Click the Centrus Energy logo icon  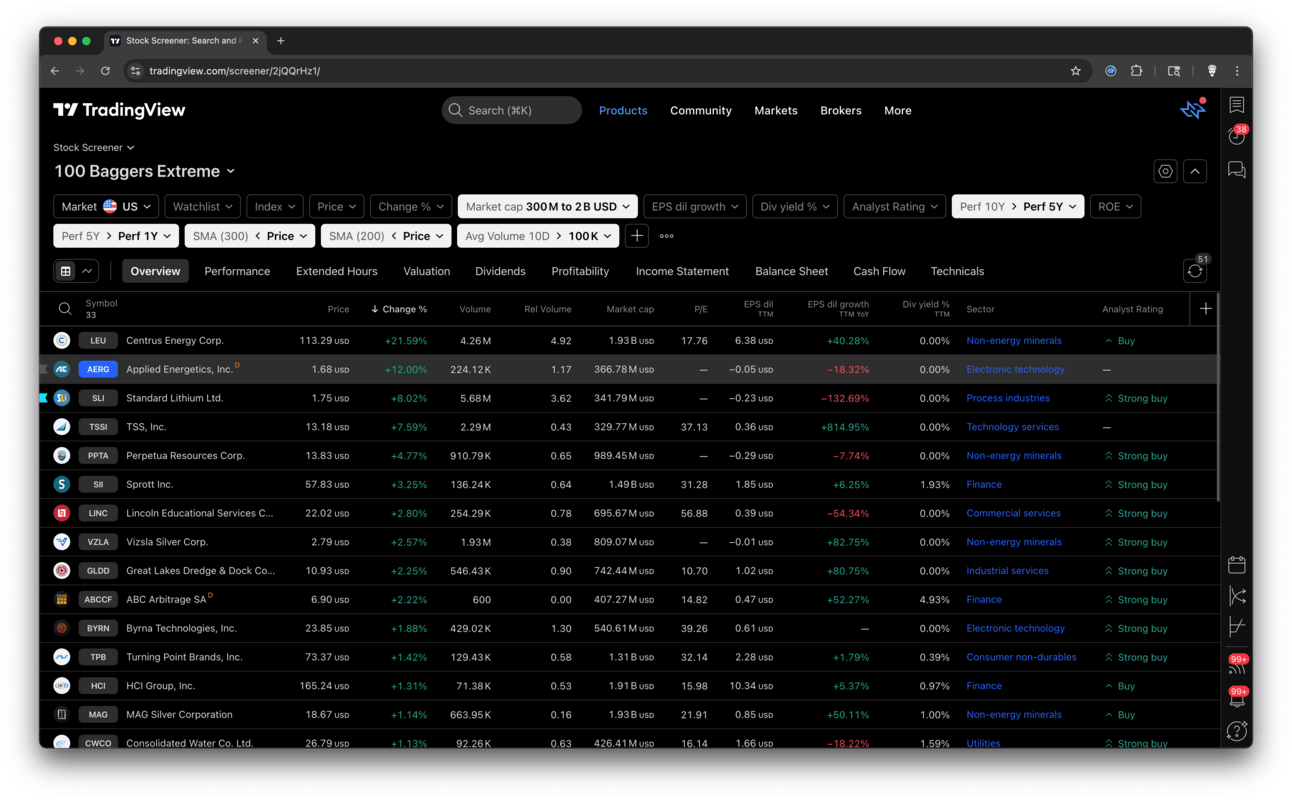pos(62,341)
